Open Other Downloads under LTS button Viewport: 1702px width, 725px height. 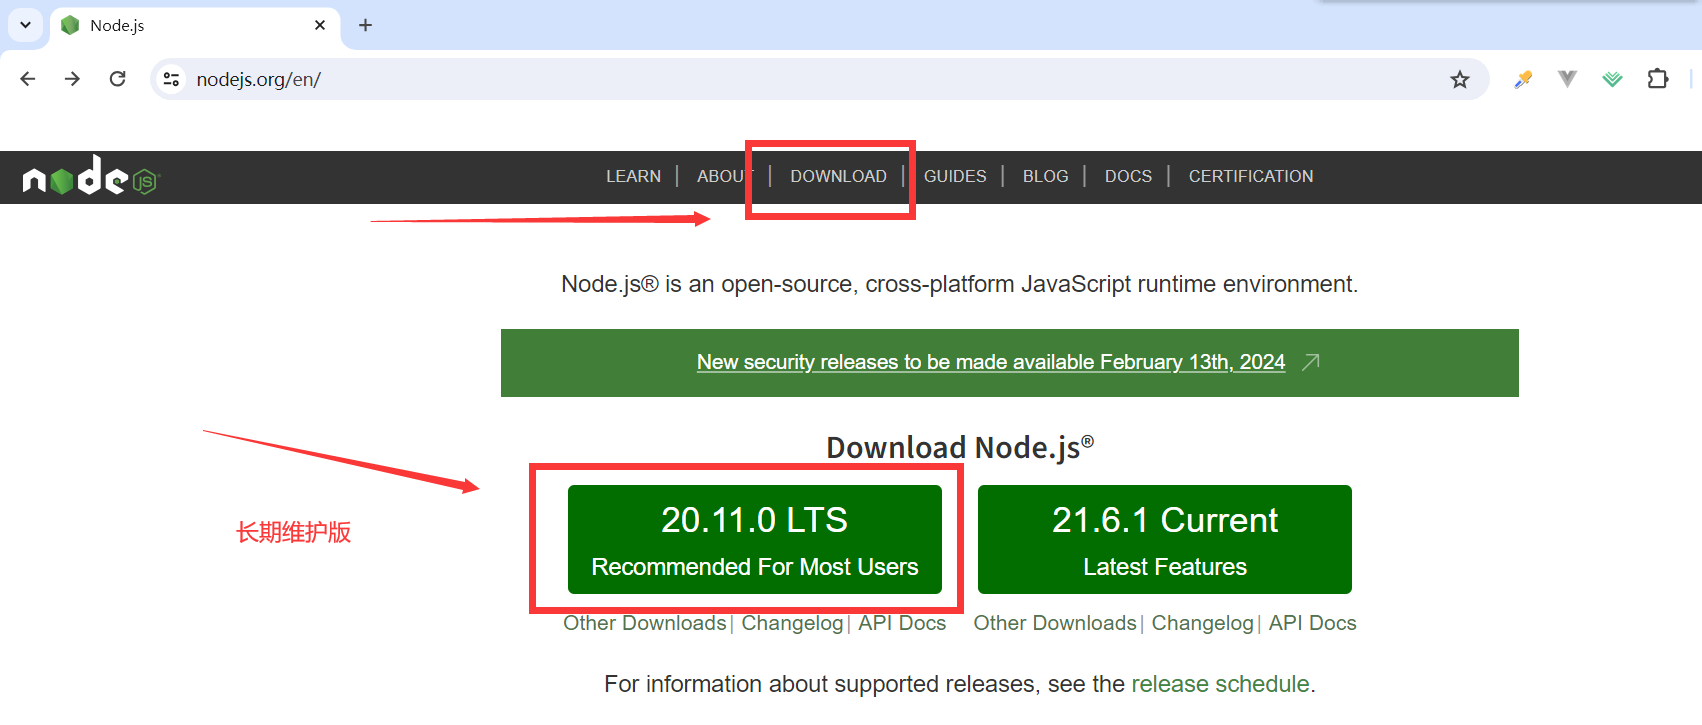pos(645,623)
